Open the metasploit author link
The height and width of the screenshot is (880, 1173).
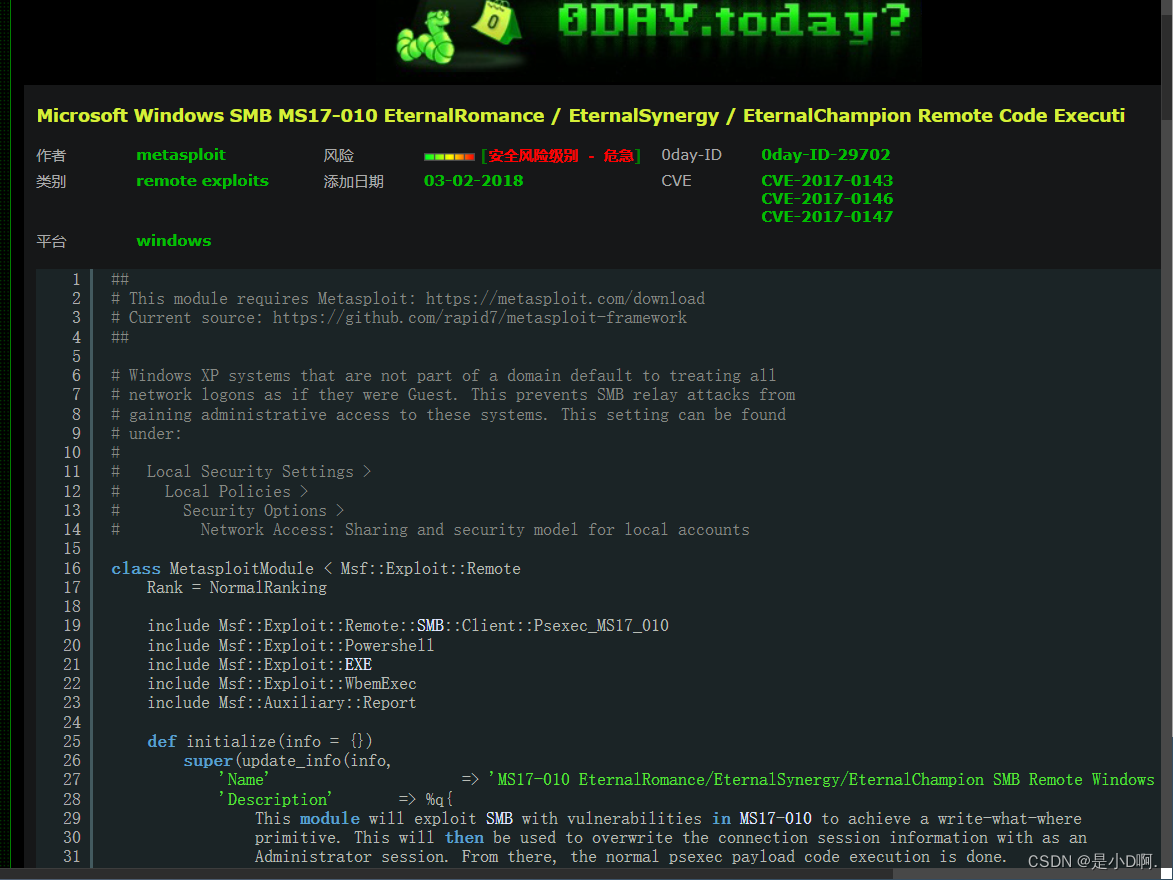coord(180,155)
